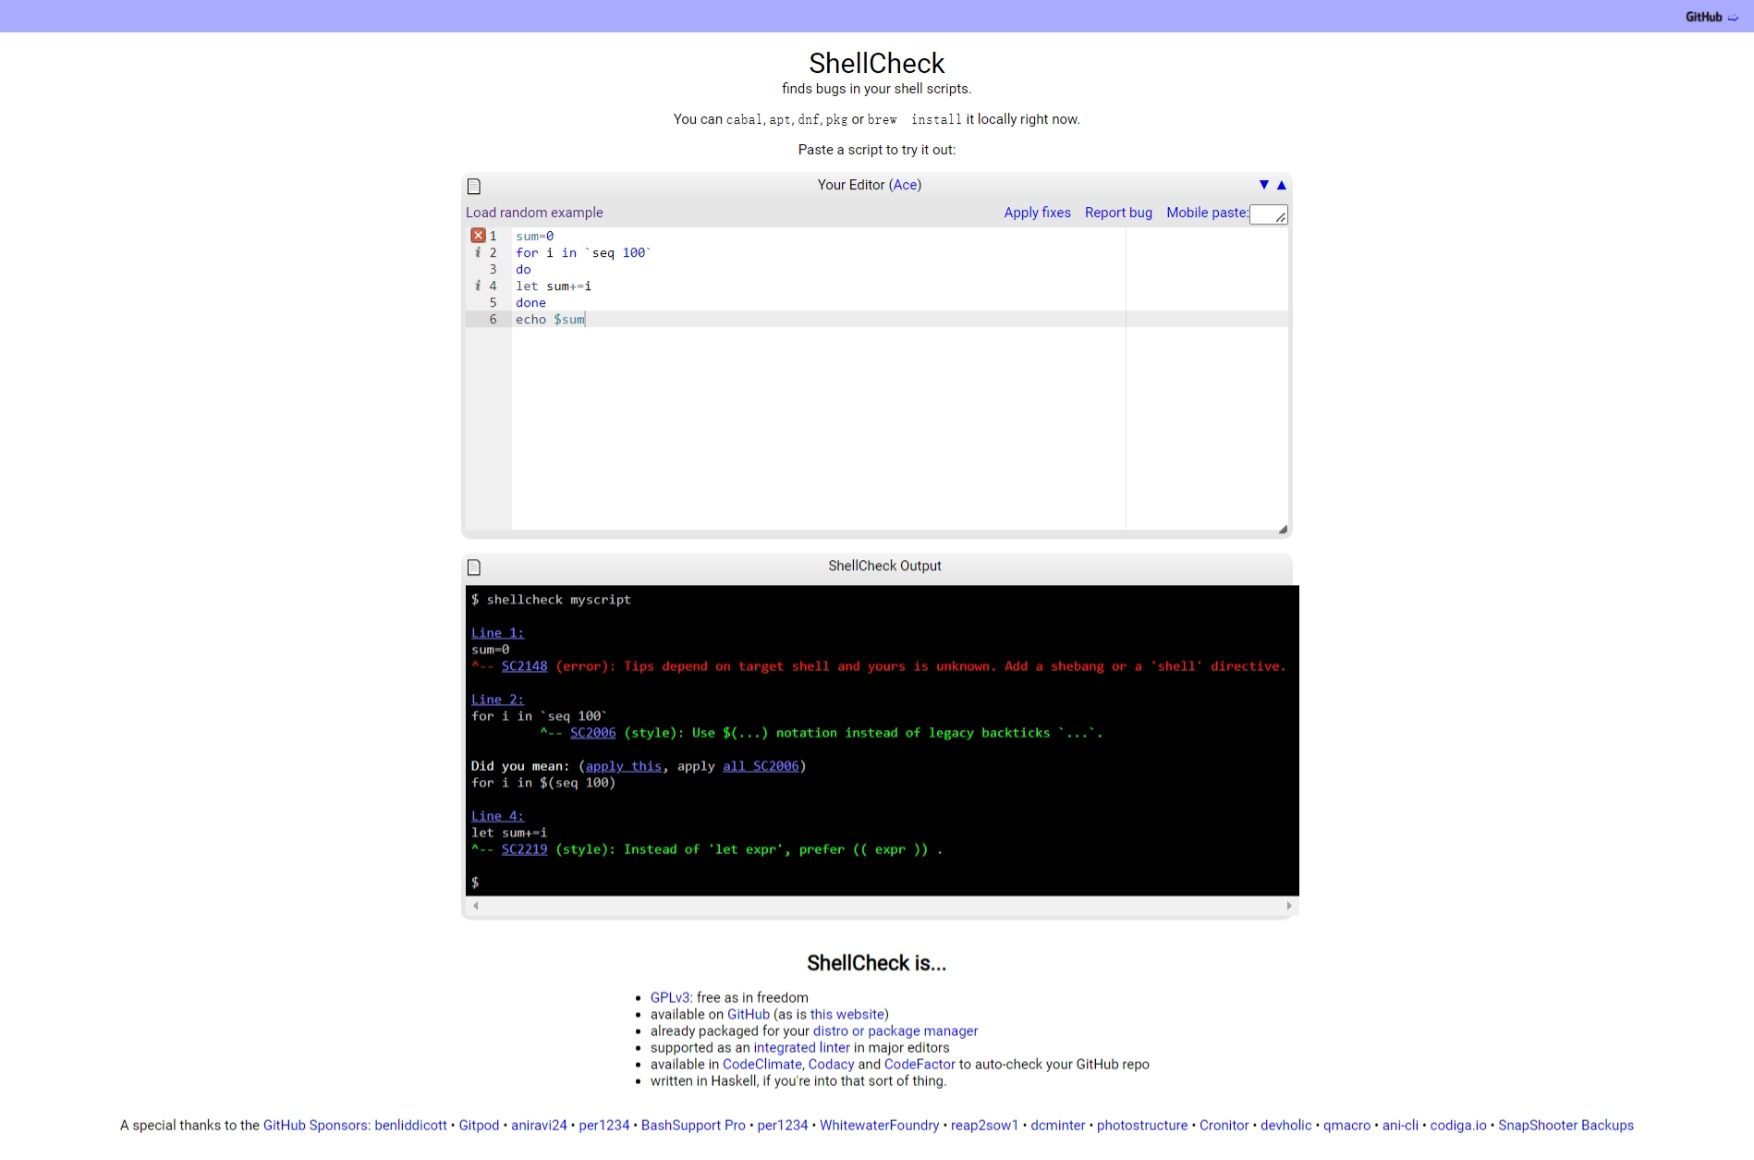Image resolution: width=1754 pixels, height=1160 pixels.
Task: Click the editor resize handle at bottom right
Action: (1282, 530)
